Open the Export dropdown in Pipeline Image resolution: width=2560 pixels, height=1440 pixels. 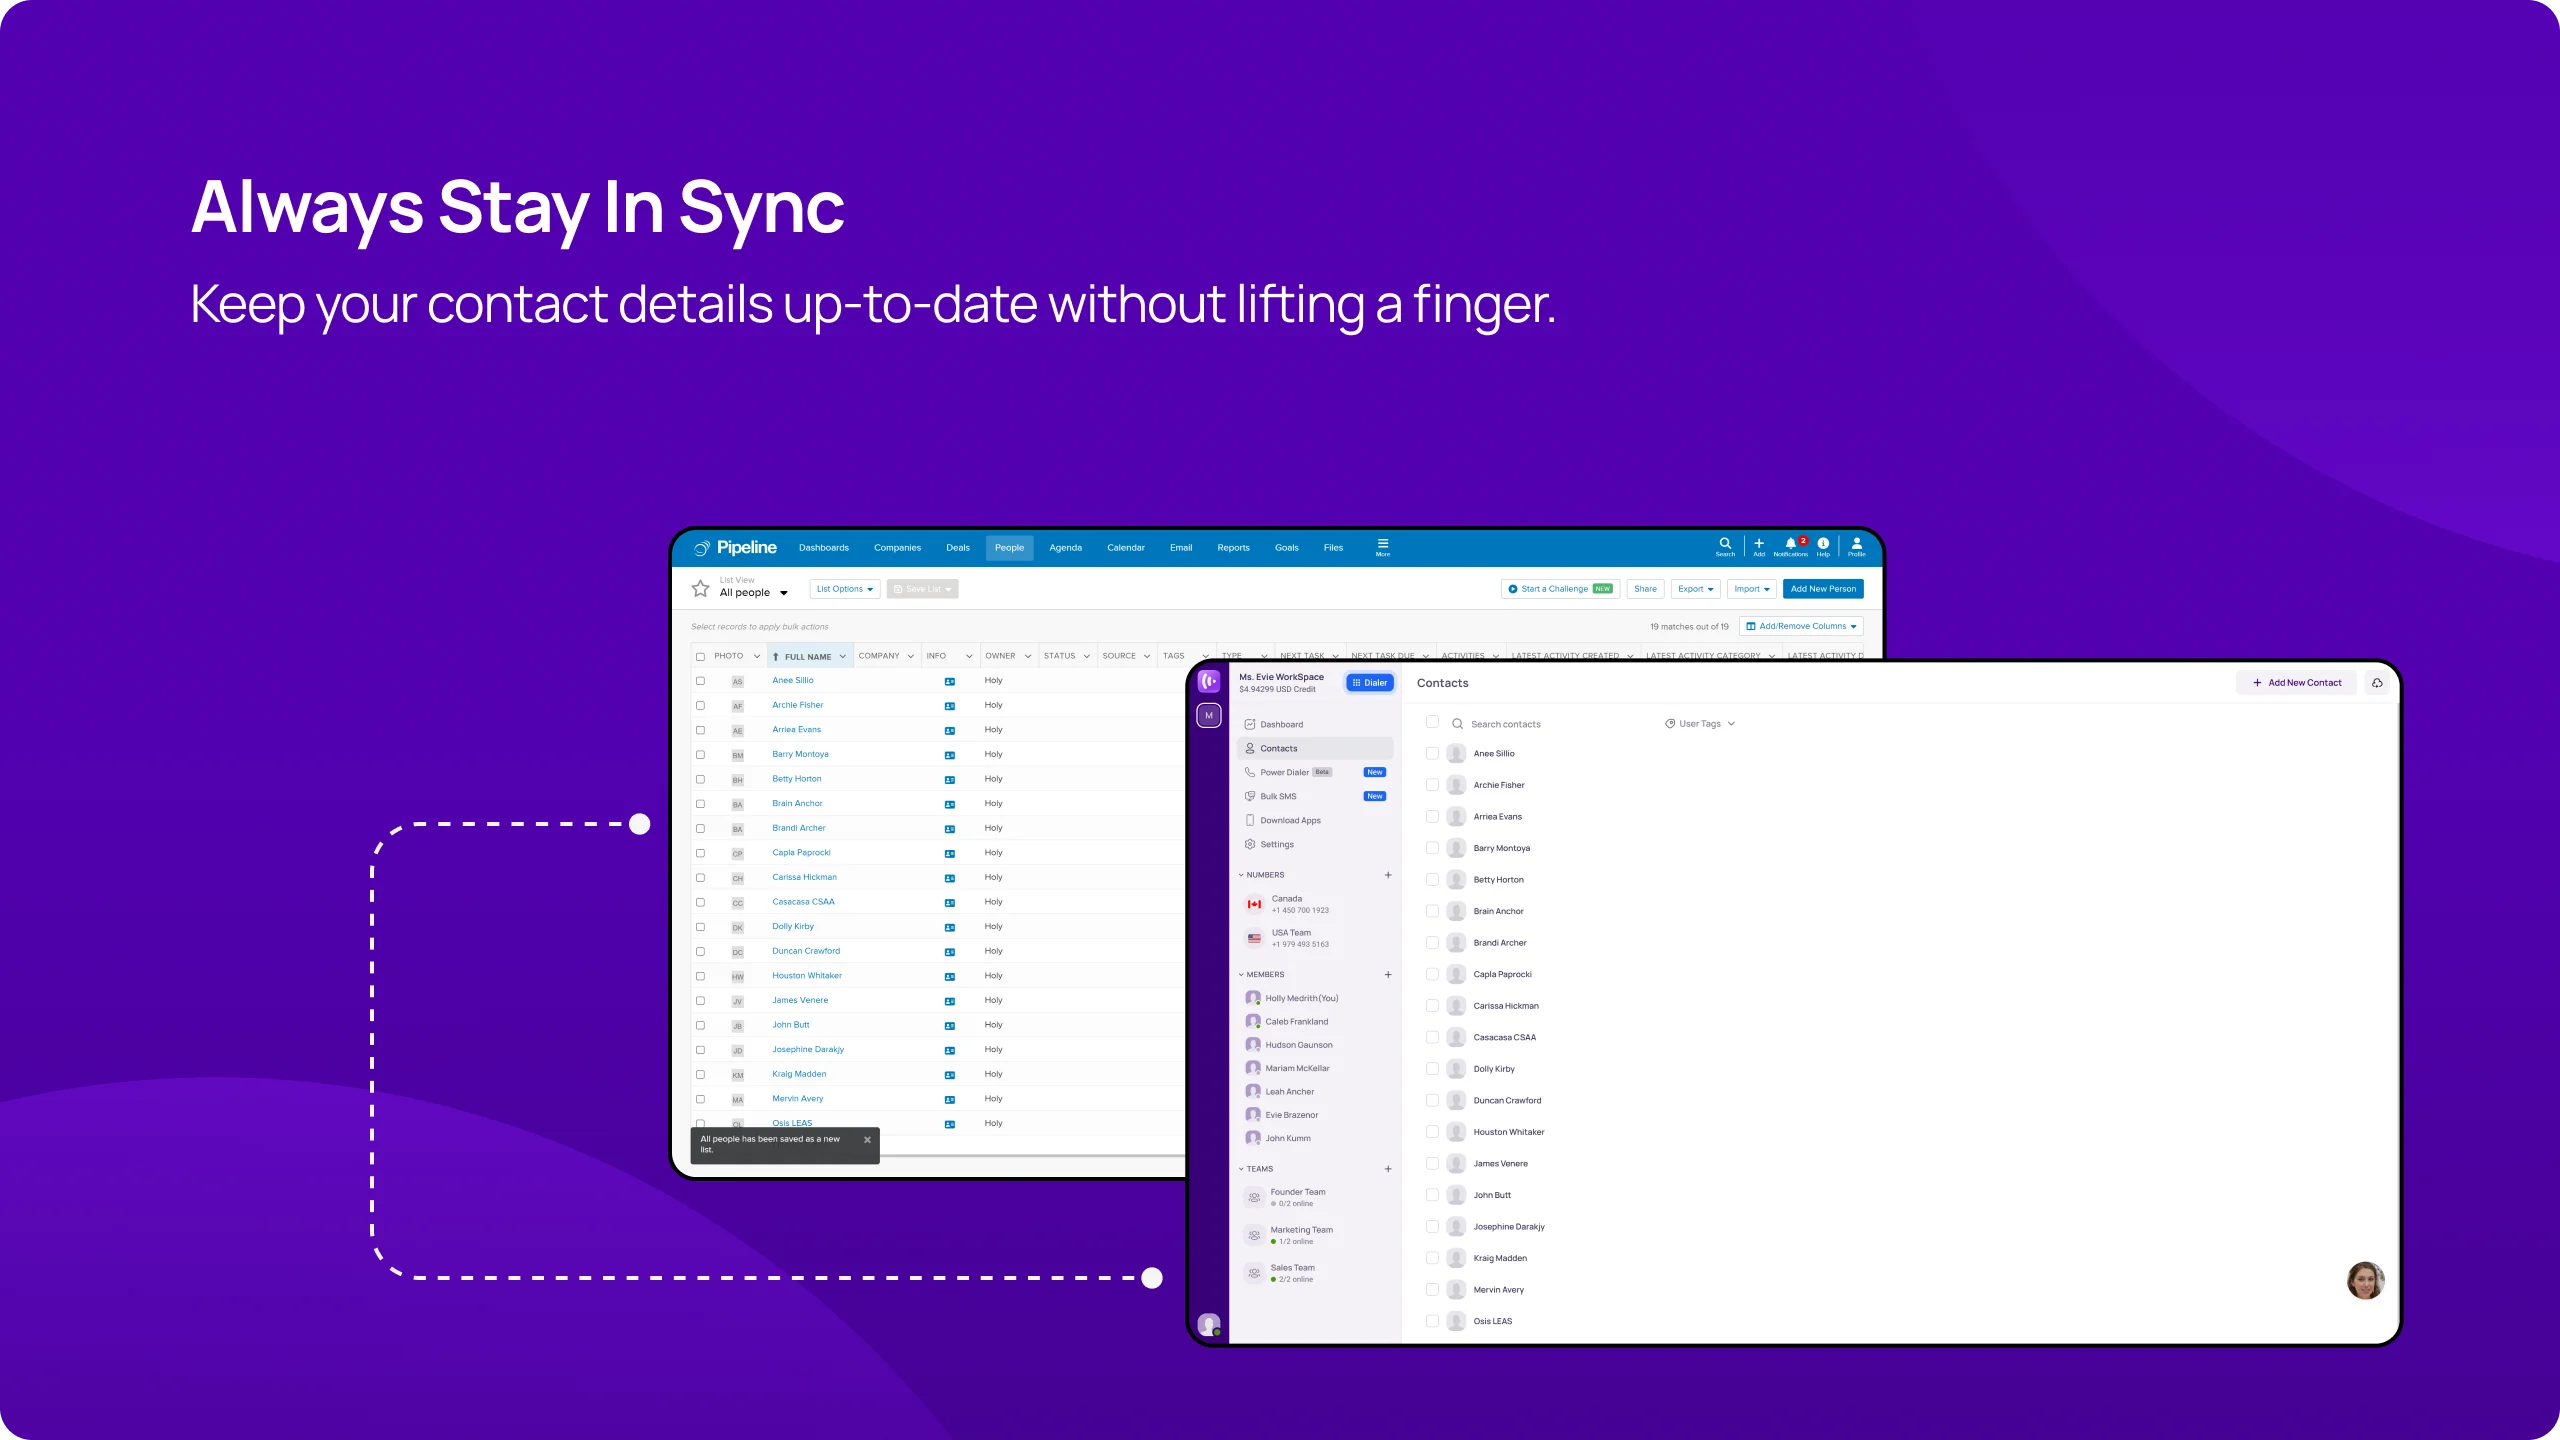click(x=1695, y=589)
